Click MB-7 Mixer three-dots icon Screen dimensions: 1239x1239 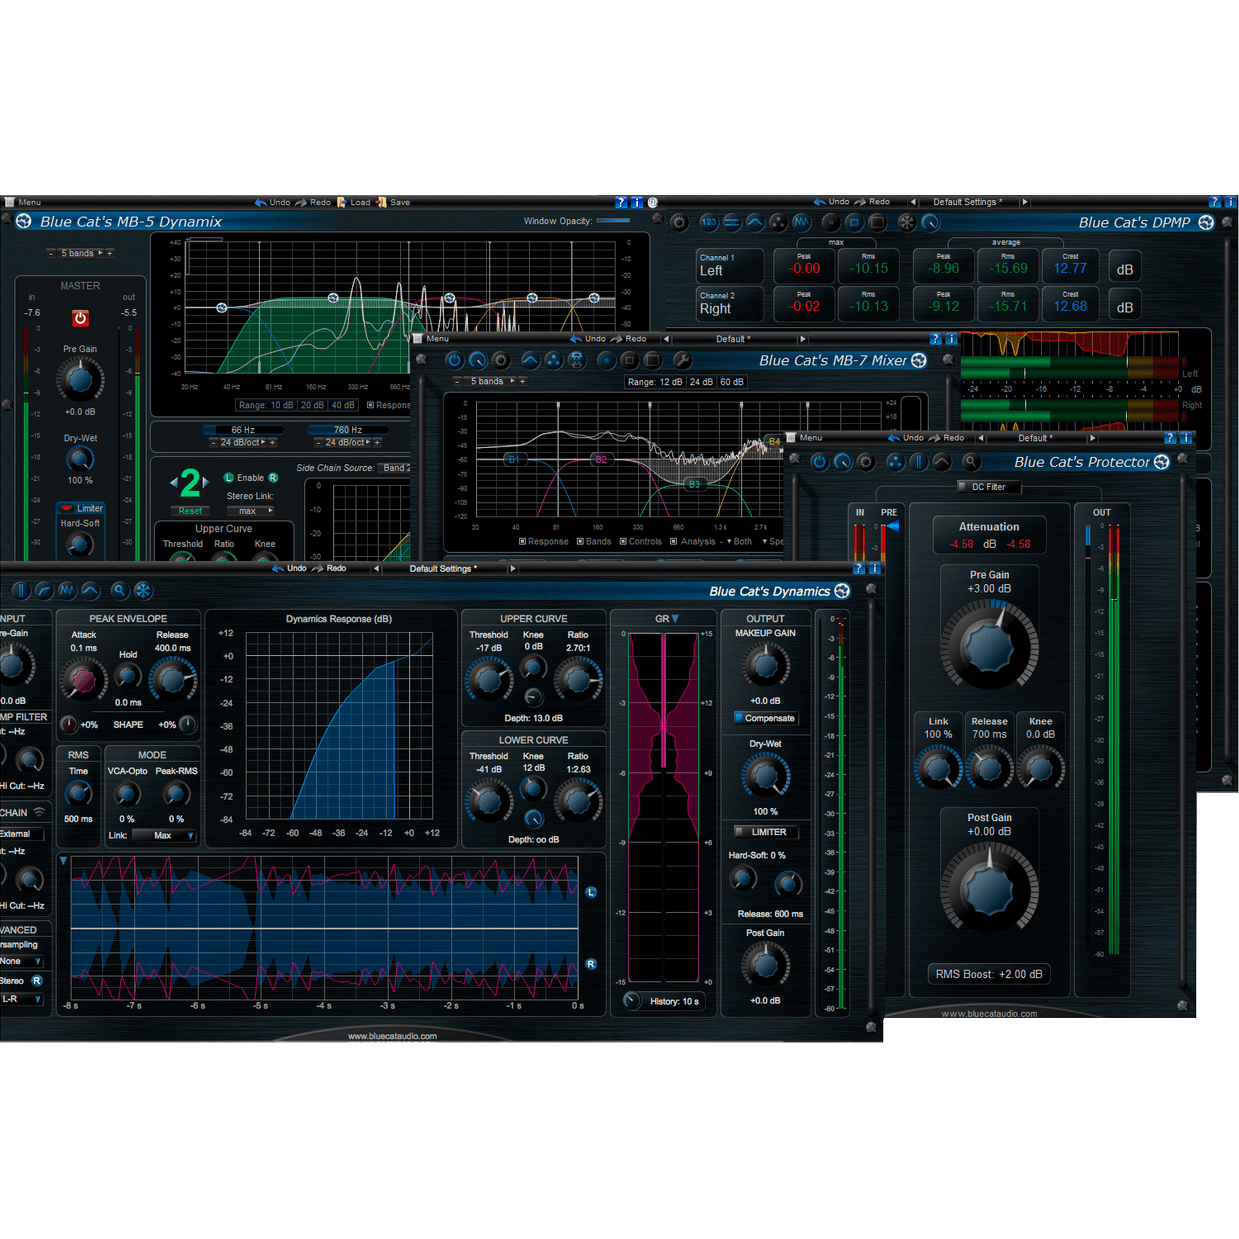[553, 360]
